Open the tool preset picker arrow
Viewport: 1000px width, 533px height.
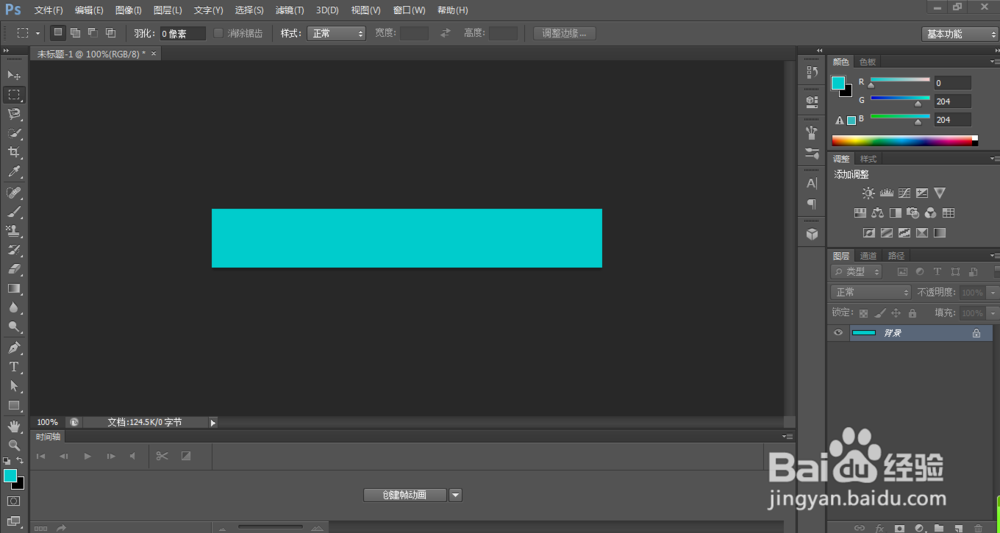pos(38,33)
